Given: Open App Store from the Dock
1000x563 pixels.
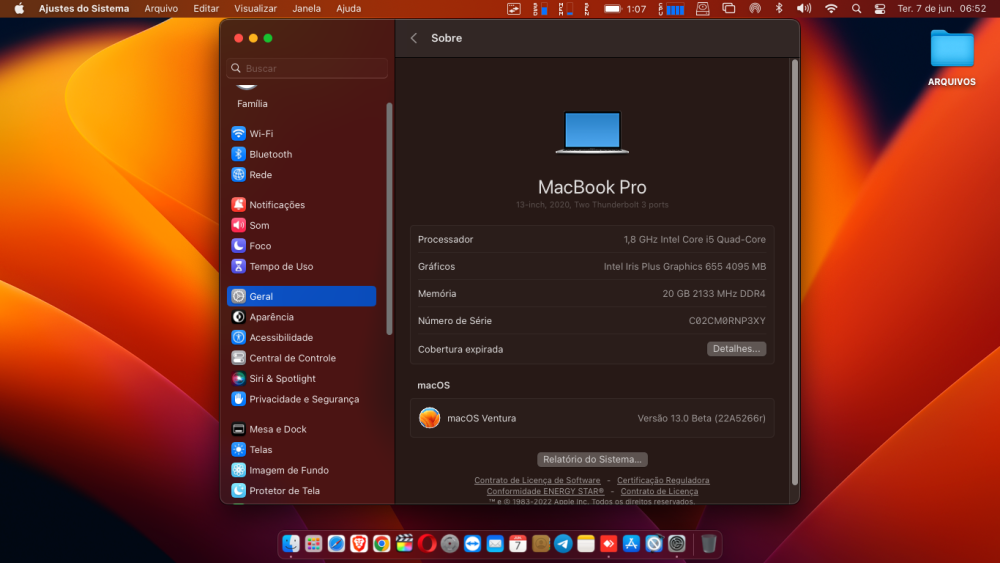Looking at the screenshot, I should click(x=631, y=543).
